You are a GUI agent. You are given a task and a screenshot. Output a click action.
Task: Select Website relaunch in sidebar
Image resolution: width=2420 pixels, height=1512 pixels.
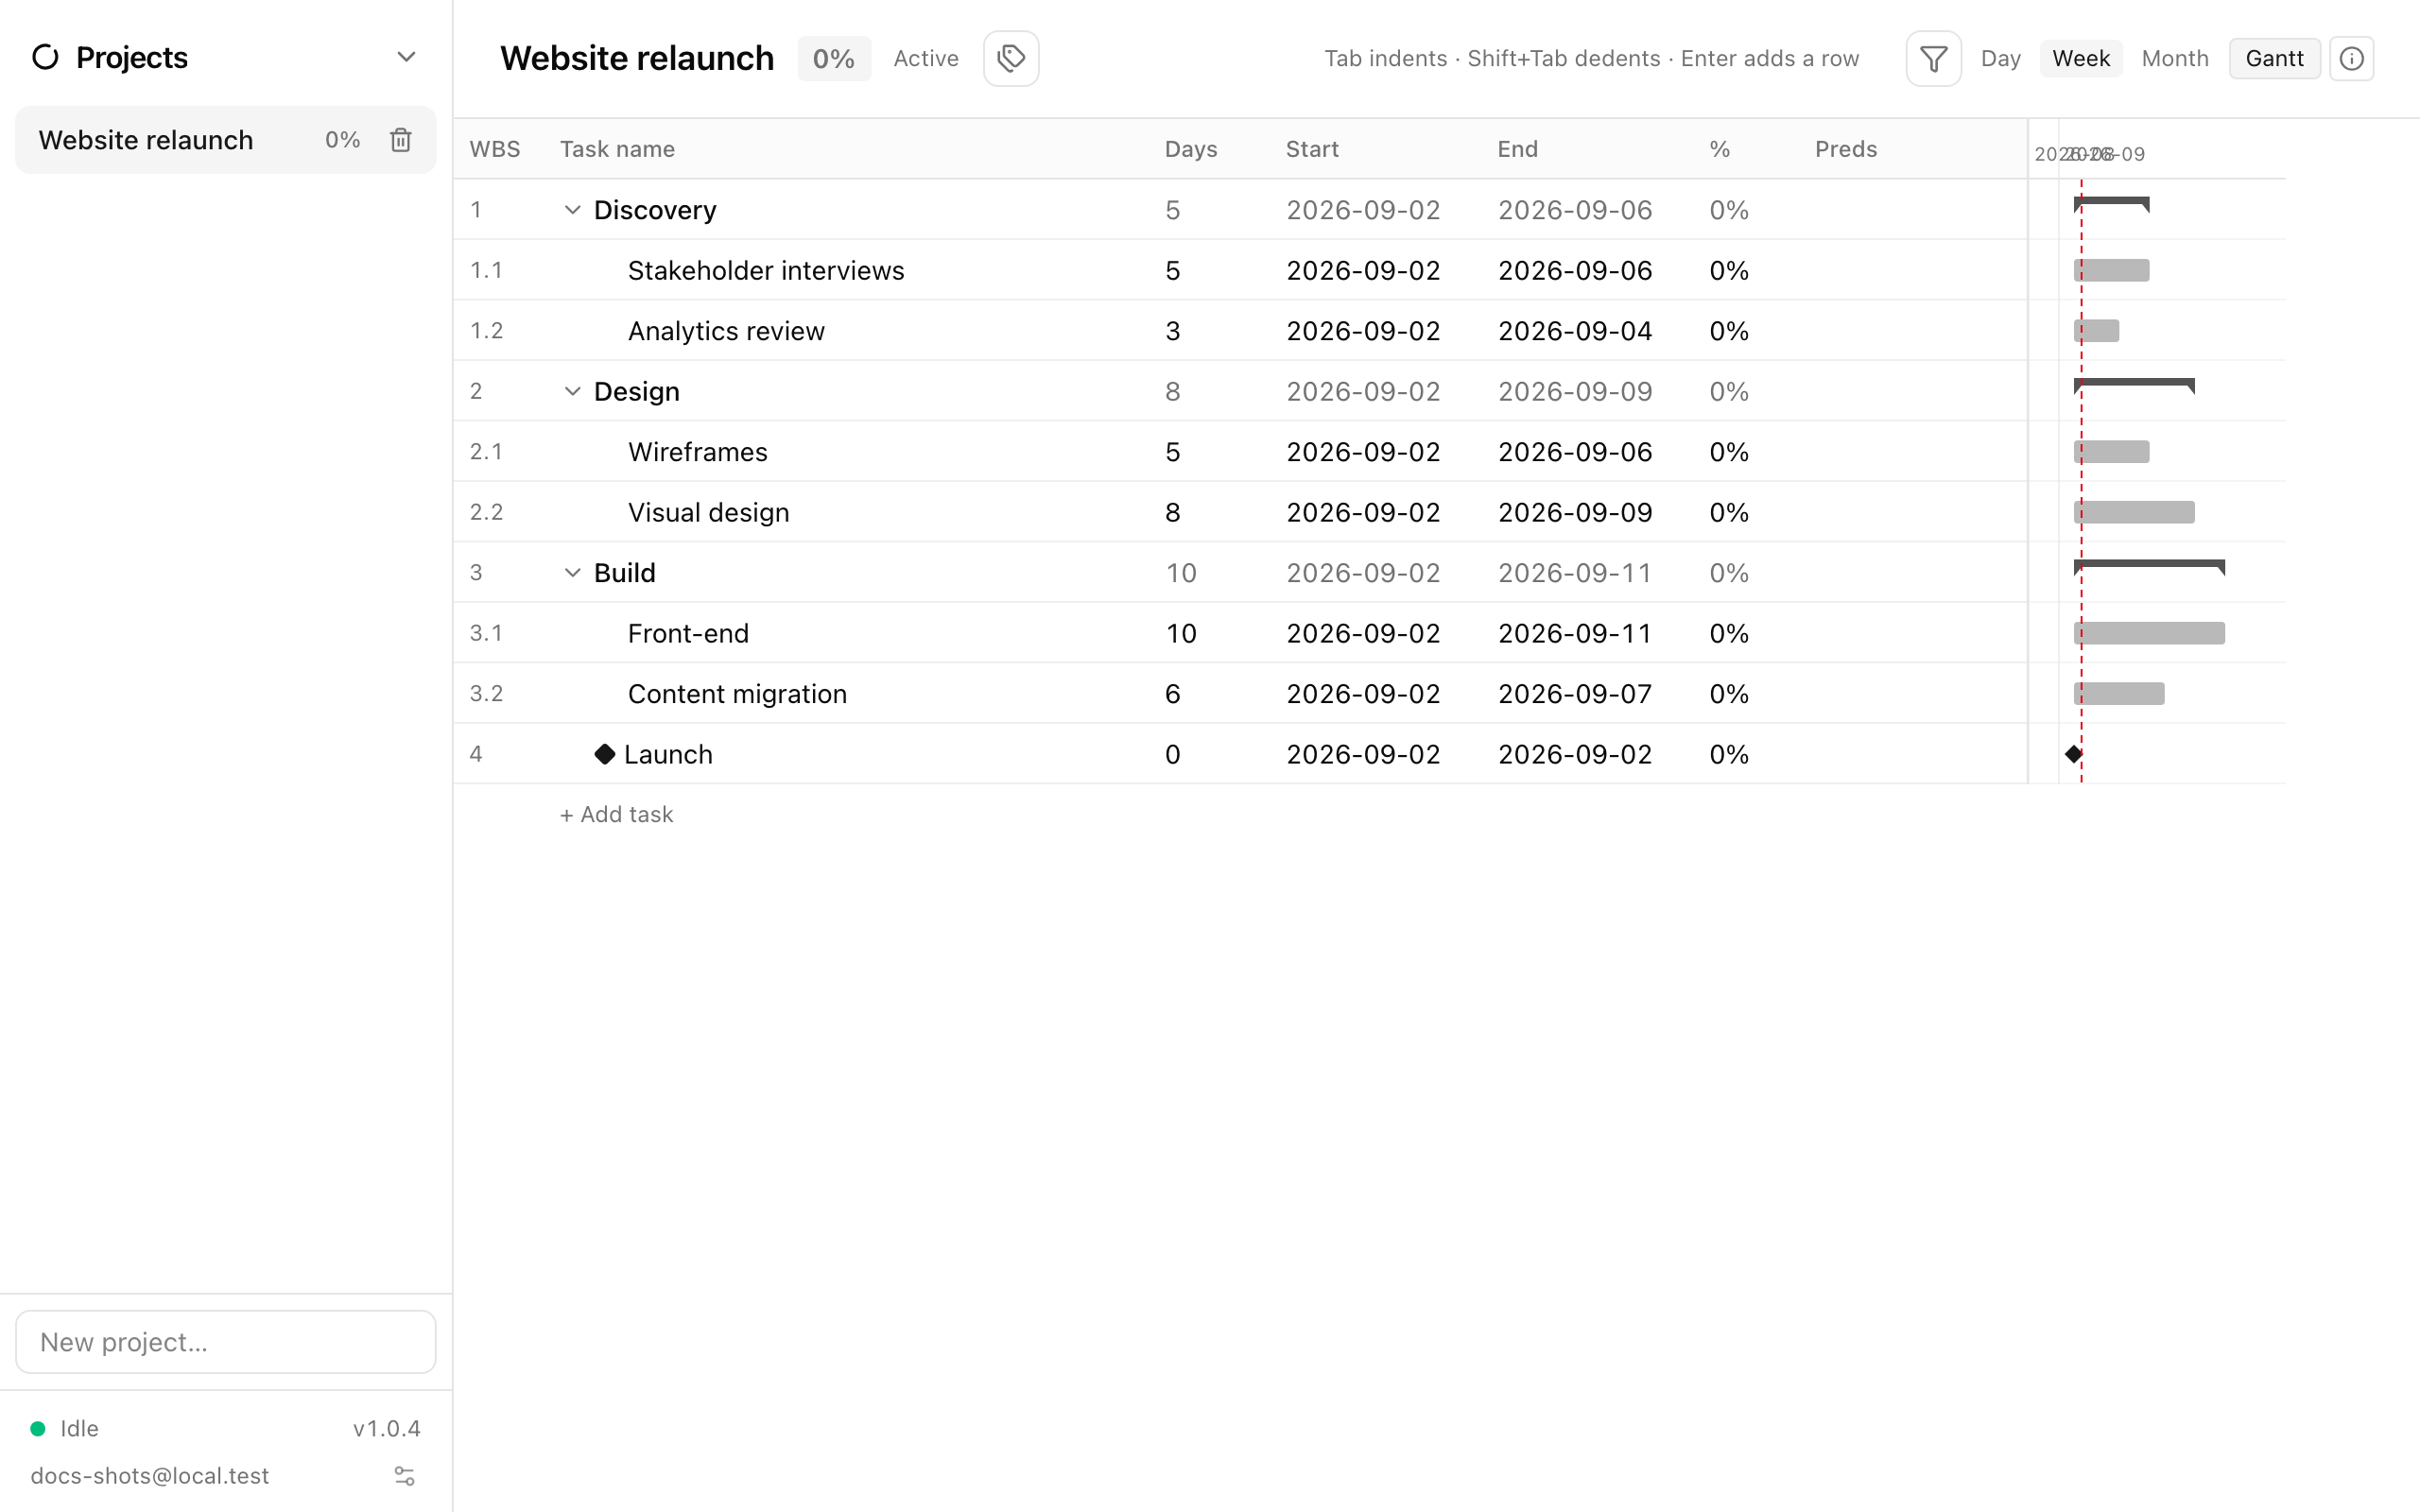226,140
